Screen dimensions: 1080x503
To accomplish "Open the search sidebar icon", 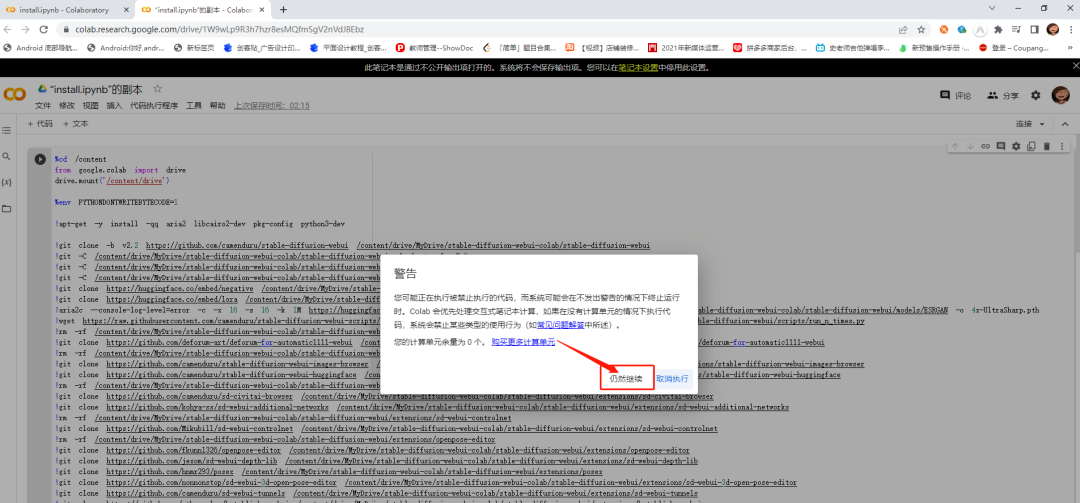I will click(7, 156).
